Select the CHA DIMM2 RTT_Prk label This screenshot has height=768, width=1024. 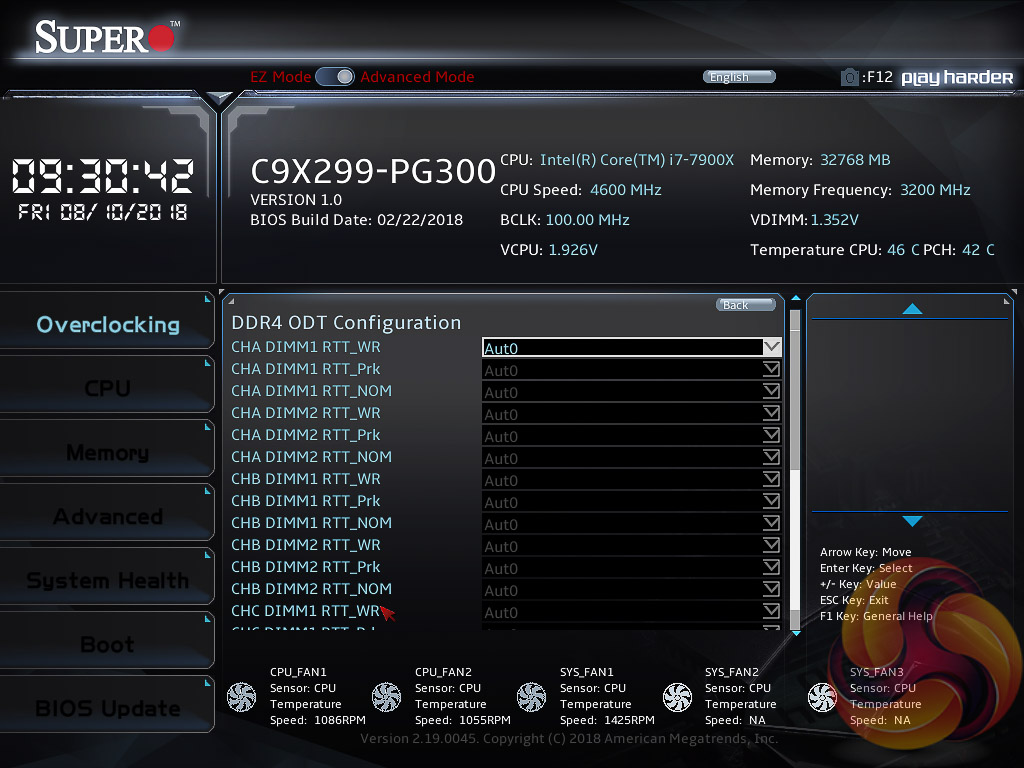pos(306,435)
